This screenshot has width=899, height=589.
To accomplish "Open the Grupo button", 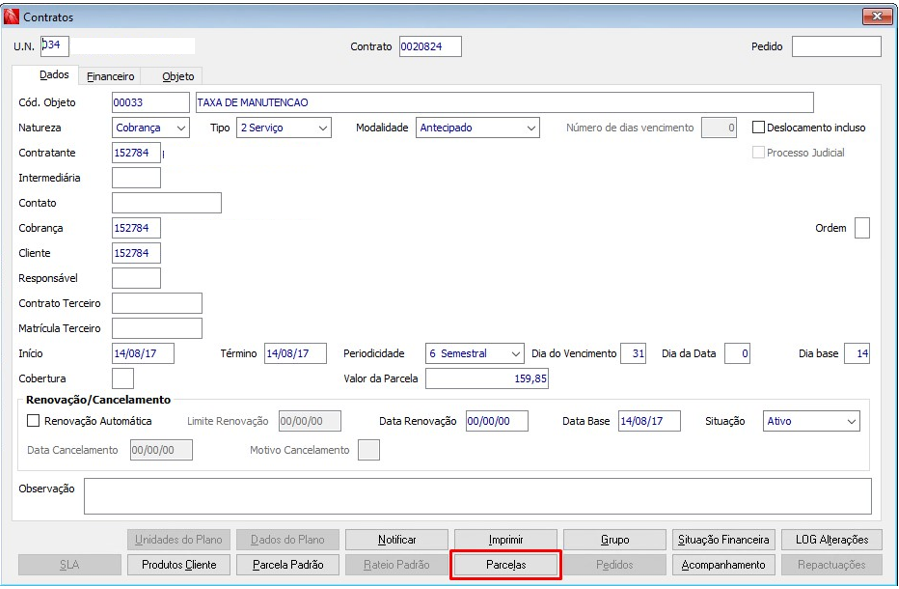I will [x=615, y=540].
